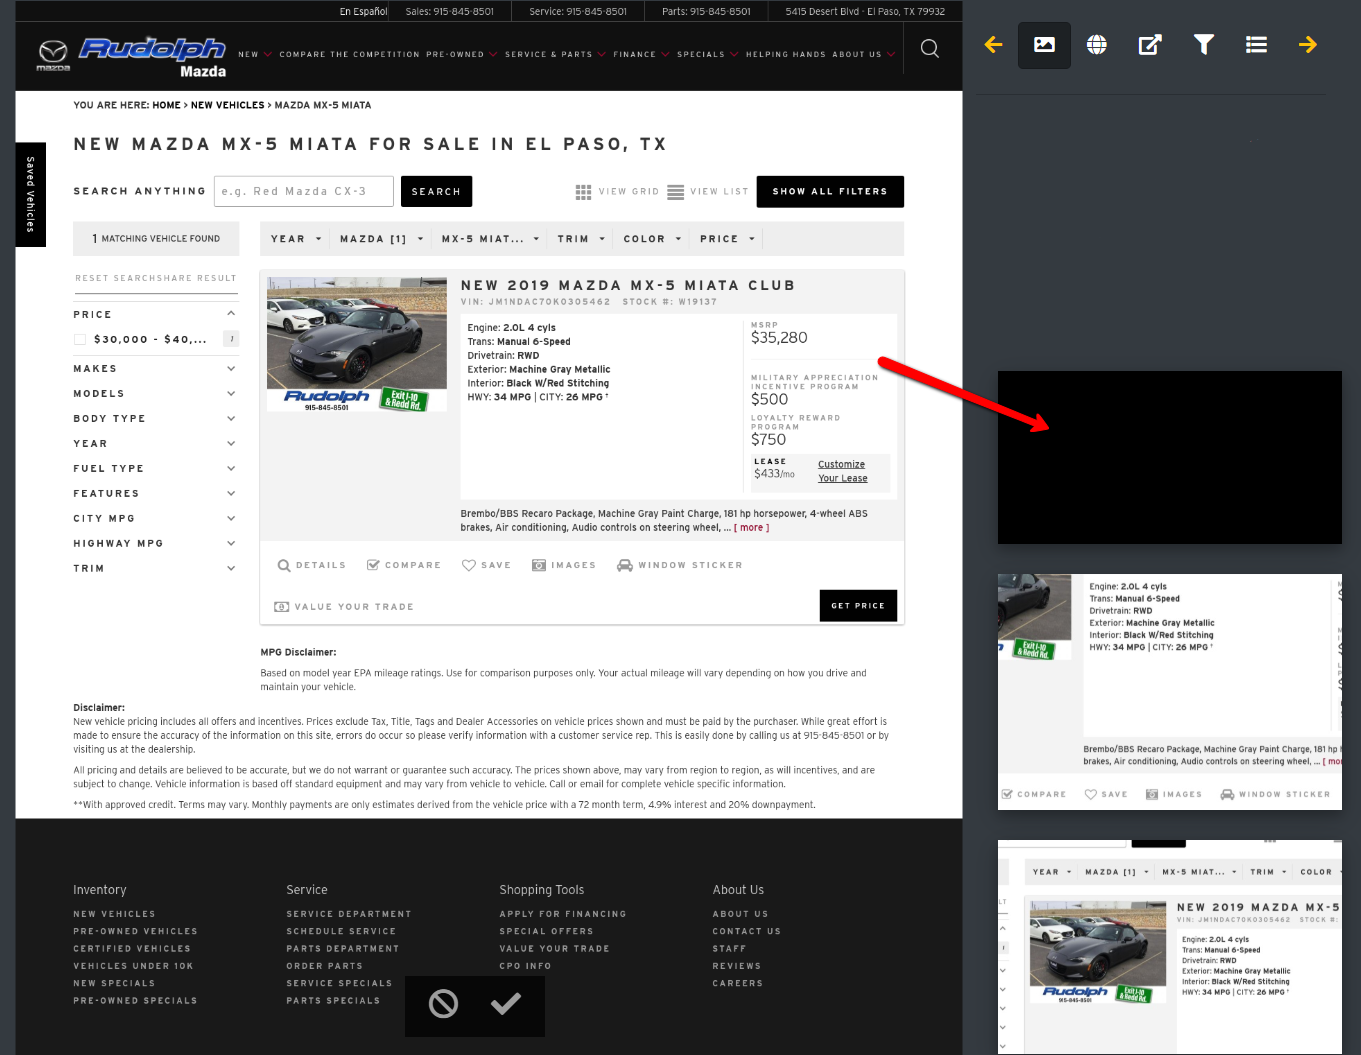This screenshot has height=1055, width=1361.
Task: Expand the MAKES filter section
Action: pyautogui.click(x=155, y=368)
